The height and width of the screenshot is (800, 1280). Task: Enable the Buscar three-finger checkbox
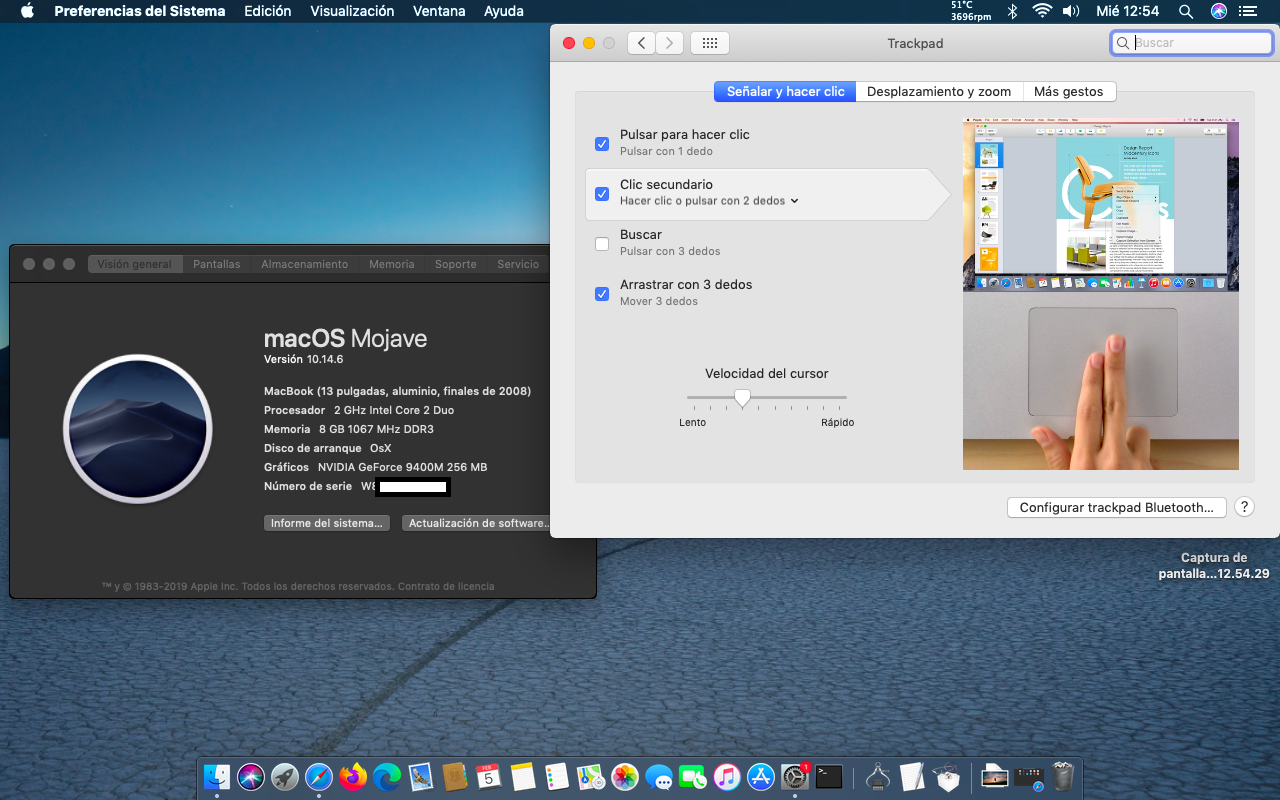coord(602,244)
